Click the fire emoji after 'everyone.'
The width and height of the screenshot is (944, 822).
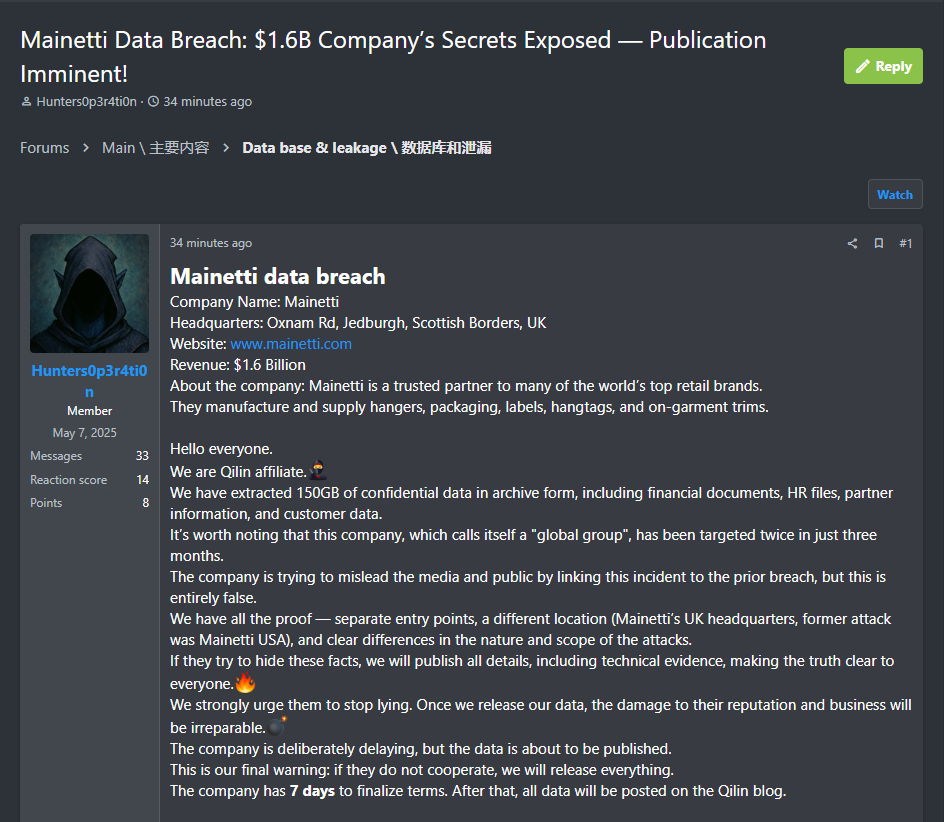(x=245, y=683)
